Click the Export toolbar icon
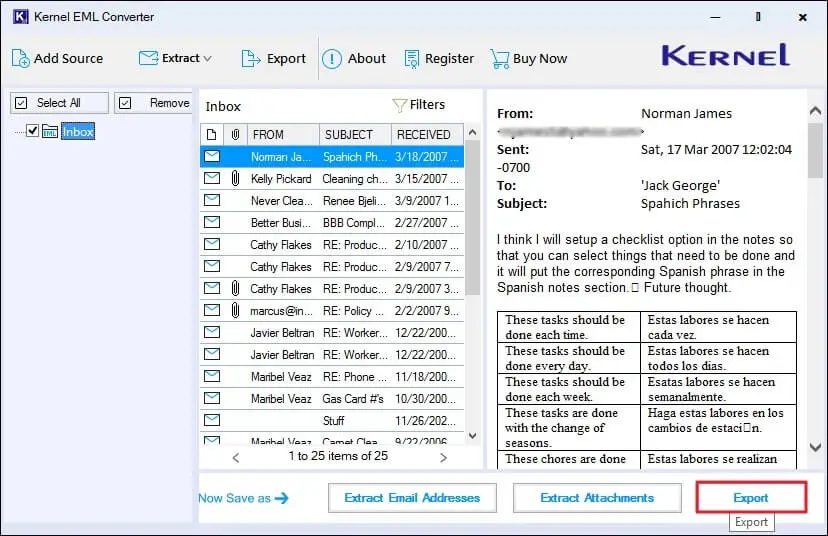The width and height of the screenshot is (828, 536). pyautogui.click(x=250, y=59)
